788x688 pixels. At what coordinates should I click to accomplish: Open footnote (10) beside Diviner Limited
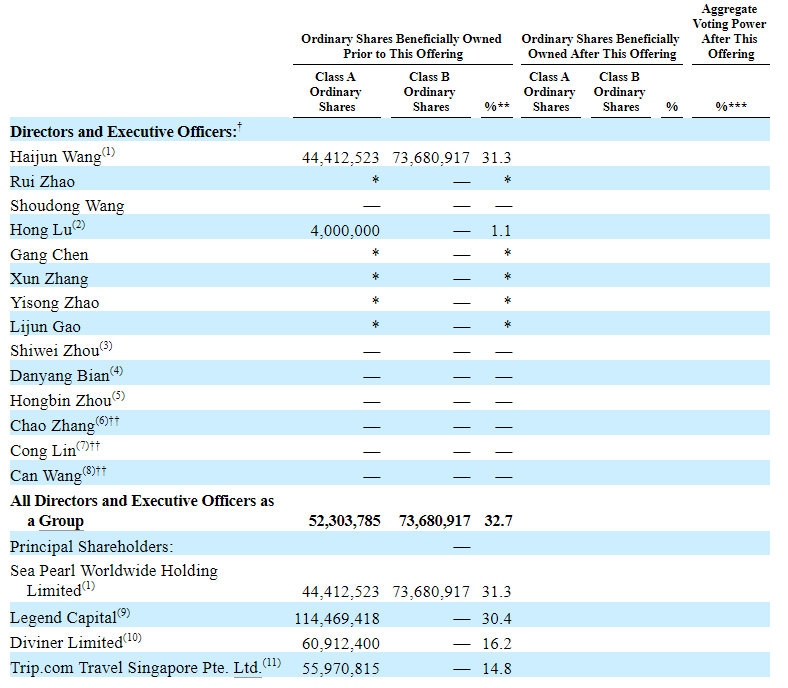pyautogui.click(x=133, y=637)
